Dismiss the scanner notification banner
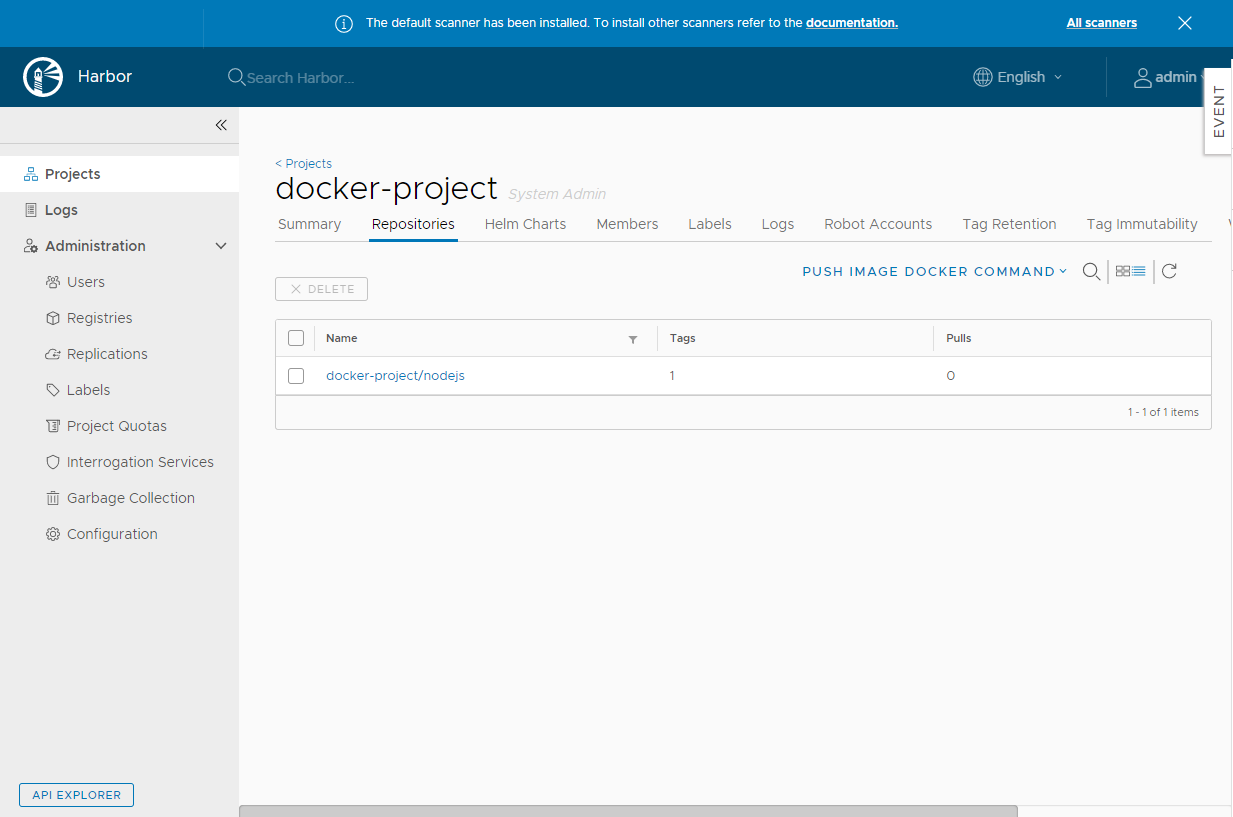 (x=1185, y=23)
